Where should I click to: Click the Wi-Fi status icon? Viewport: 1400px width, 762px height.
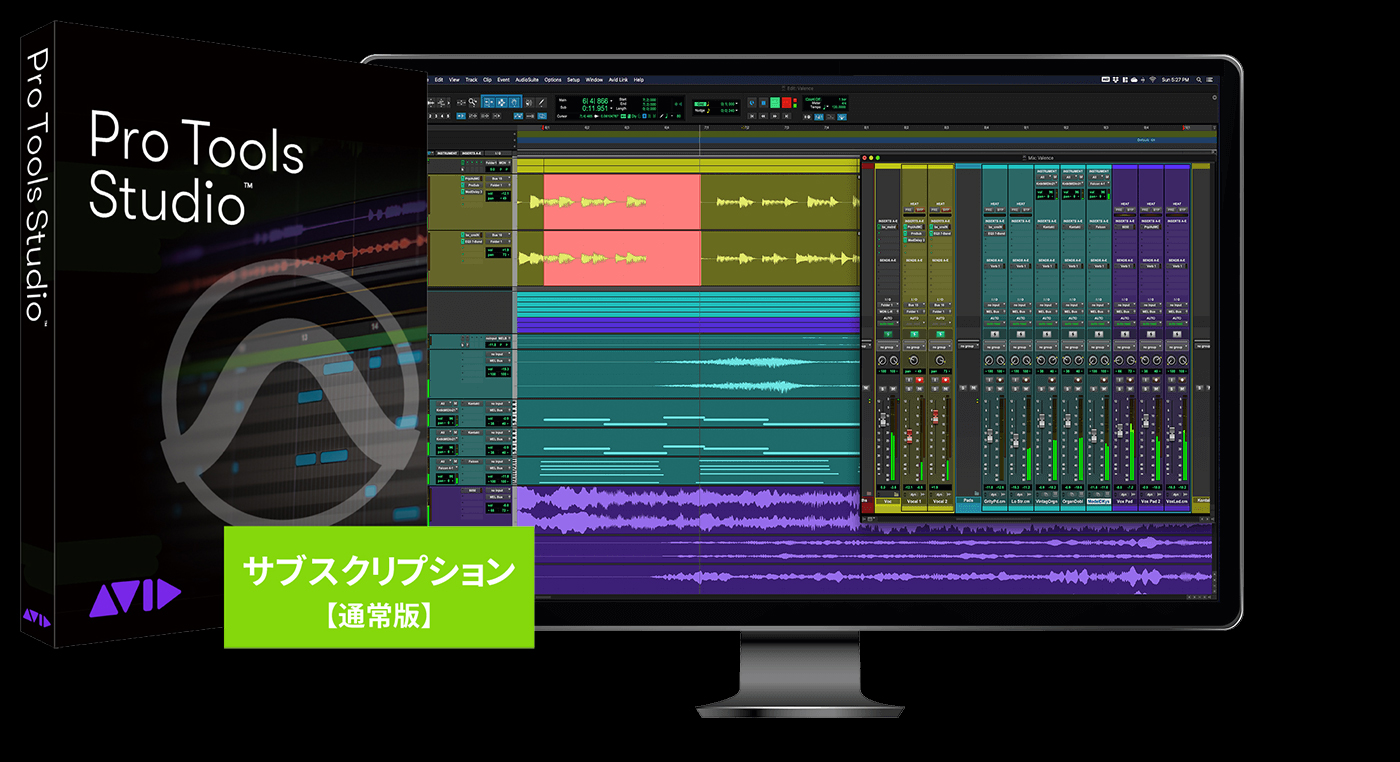coord(1152,79)
